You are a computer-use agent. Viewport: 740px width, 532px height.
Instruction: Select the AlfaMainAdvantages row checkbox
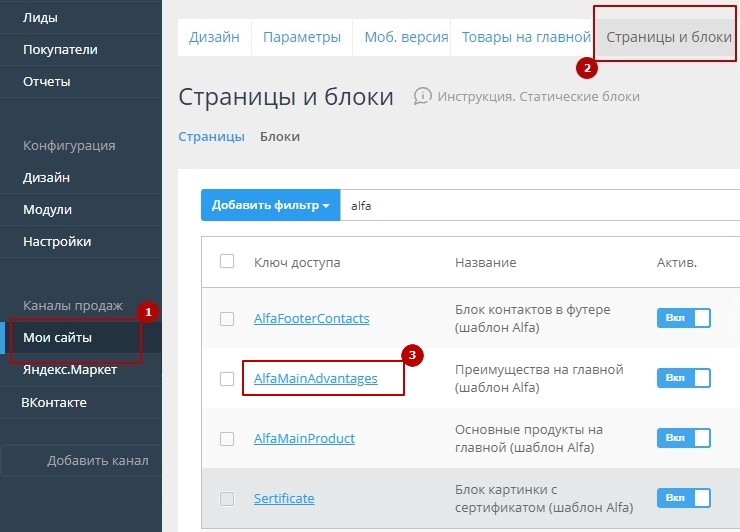(227, 379)
